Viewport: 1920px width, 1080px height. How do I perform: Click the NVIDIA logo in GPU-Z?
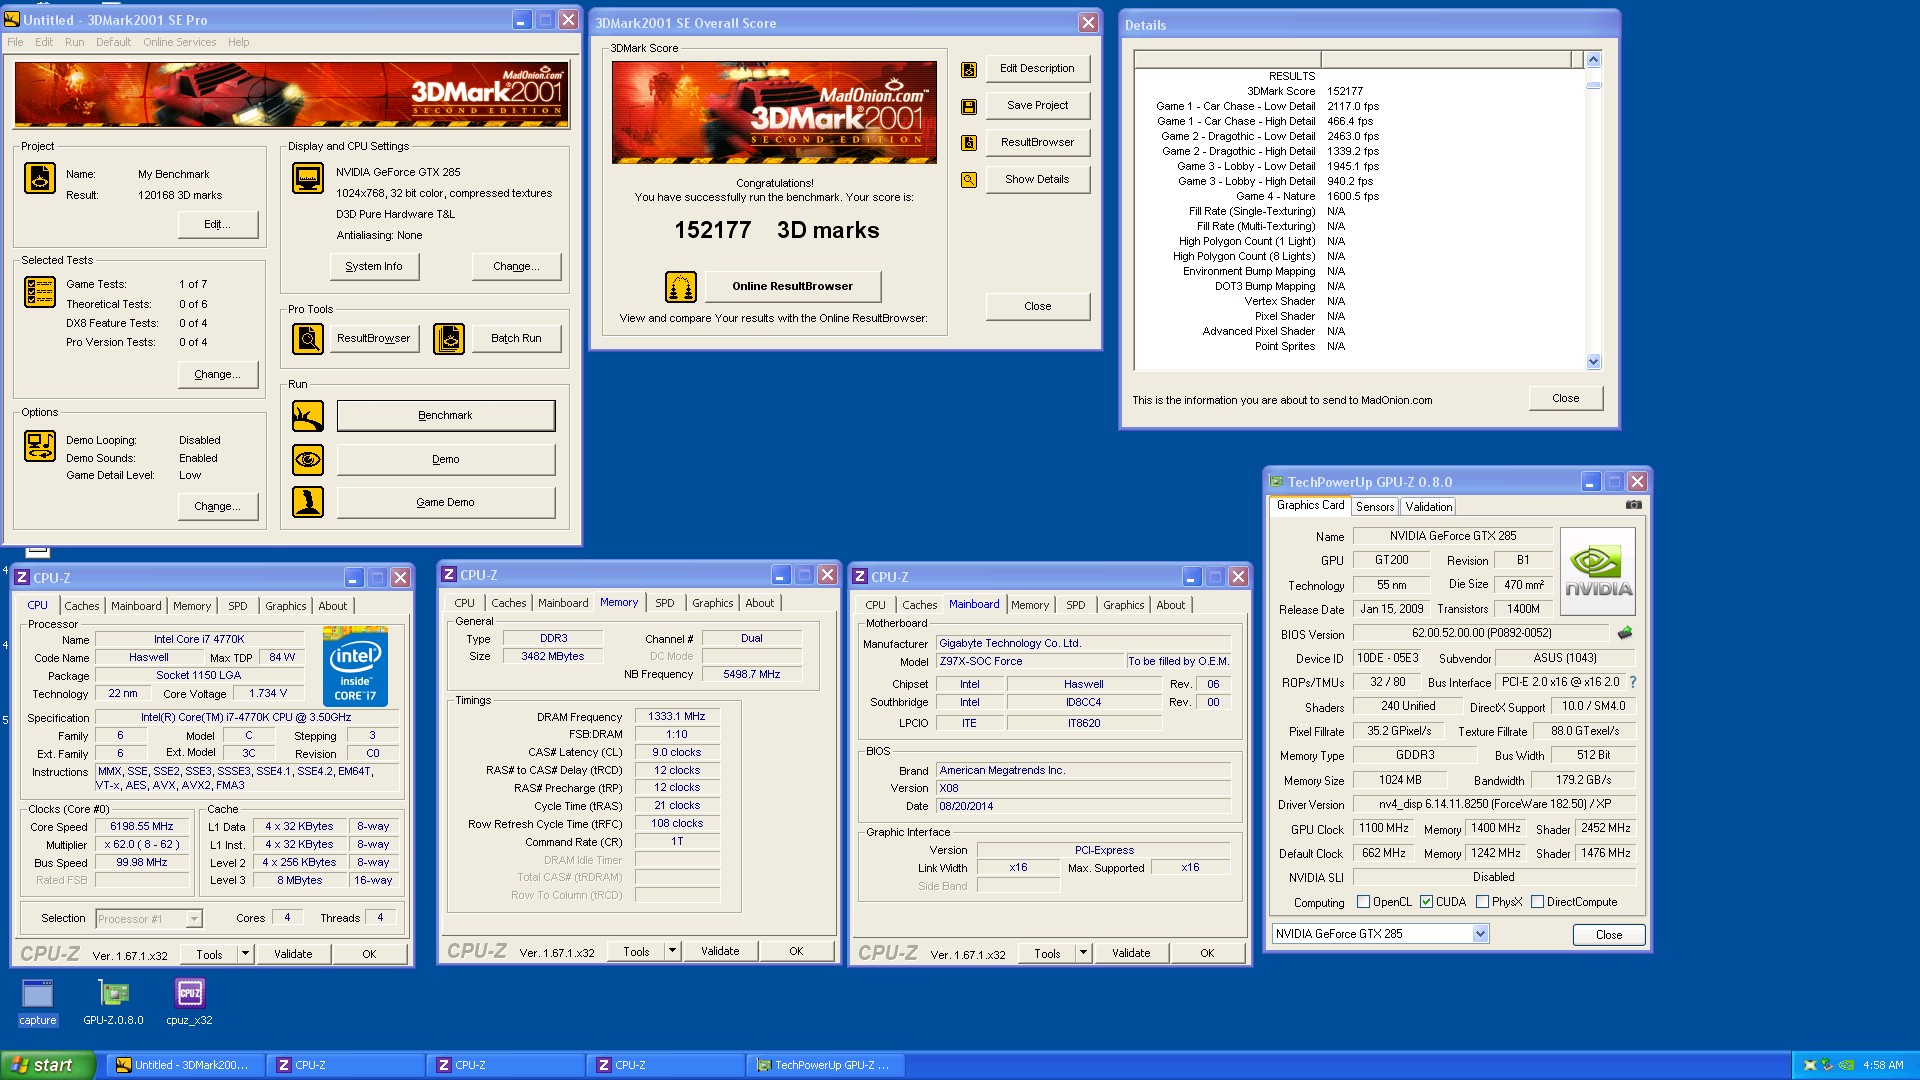coord(1598,572)
